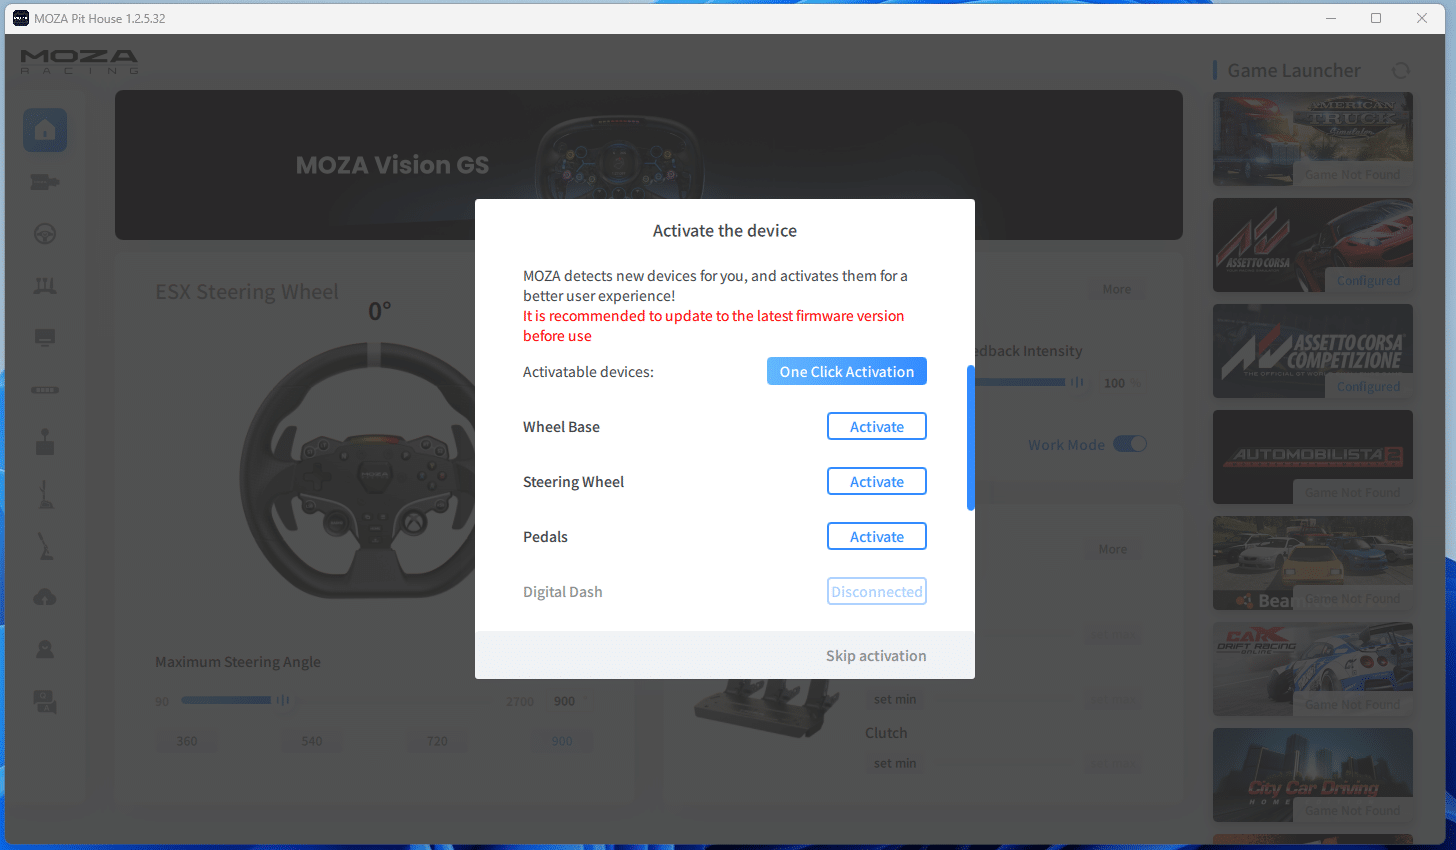Open the cloud firmware update icon
The width and height of the screenshot is (1456, 850).
pyautogui.click(x=45, y=598)
